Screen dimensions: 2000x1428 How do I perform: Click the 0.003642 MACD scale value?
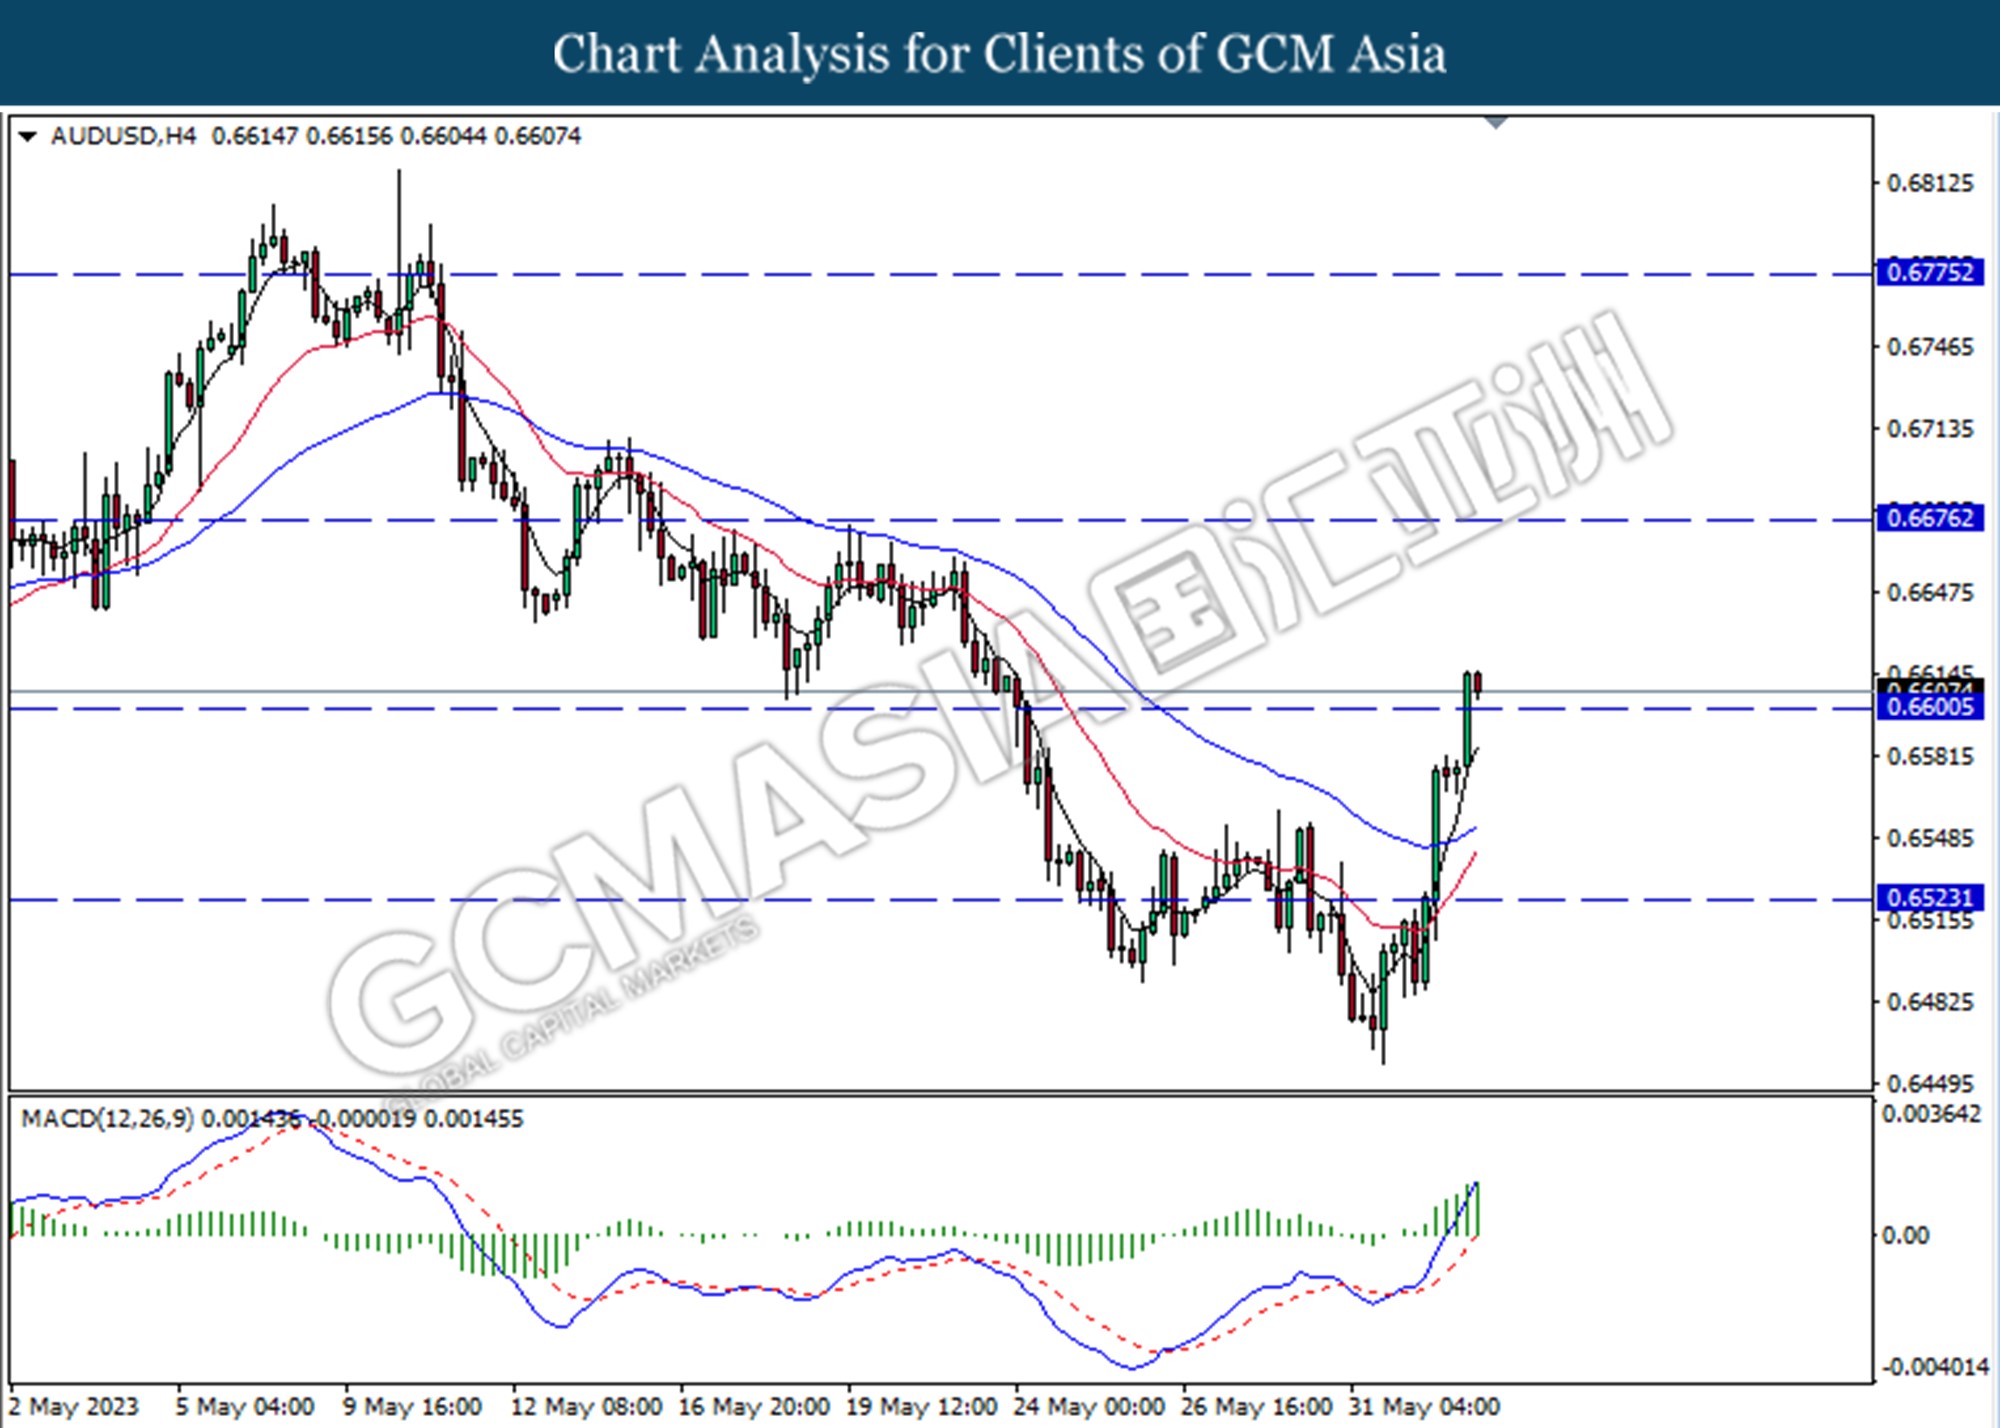[1931, 1114]
